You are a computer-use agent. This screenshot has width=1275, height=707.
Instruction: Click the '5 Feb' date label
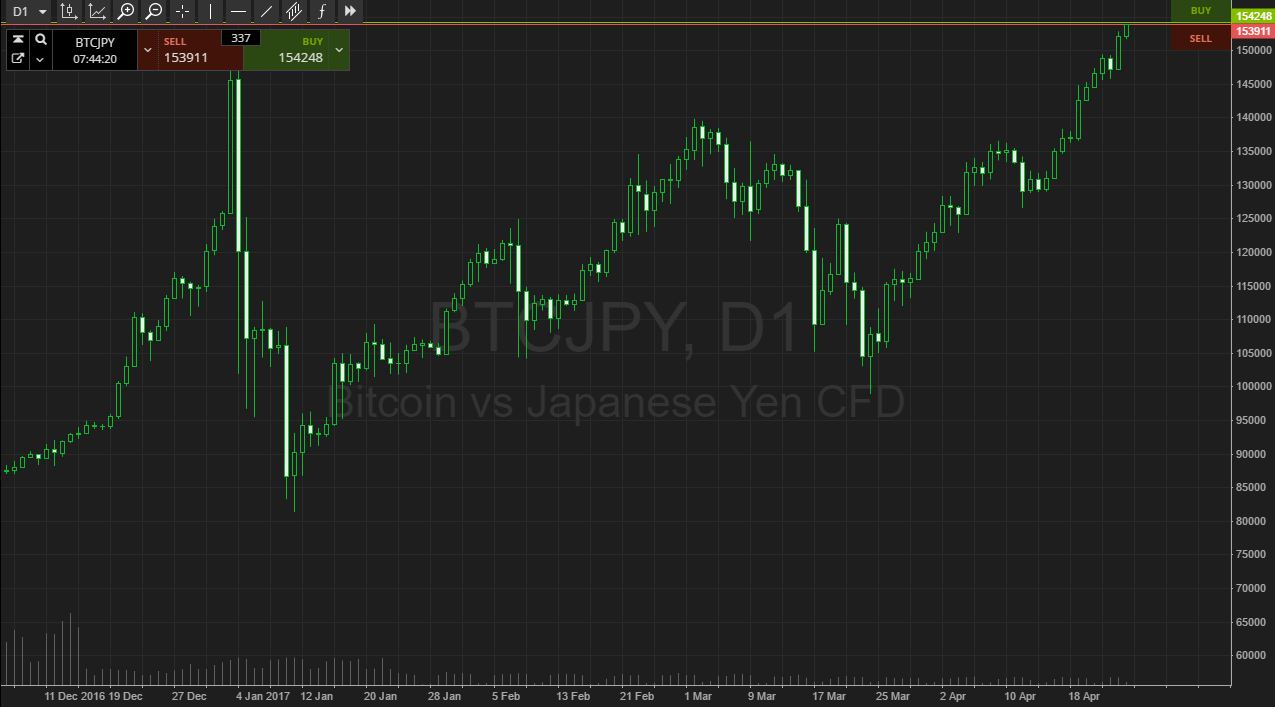click(505, 696)
